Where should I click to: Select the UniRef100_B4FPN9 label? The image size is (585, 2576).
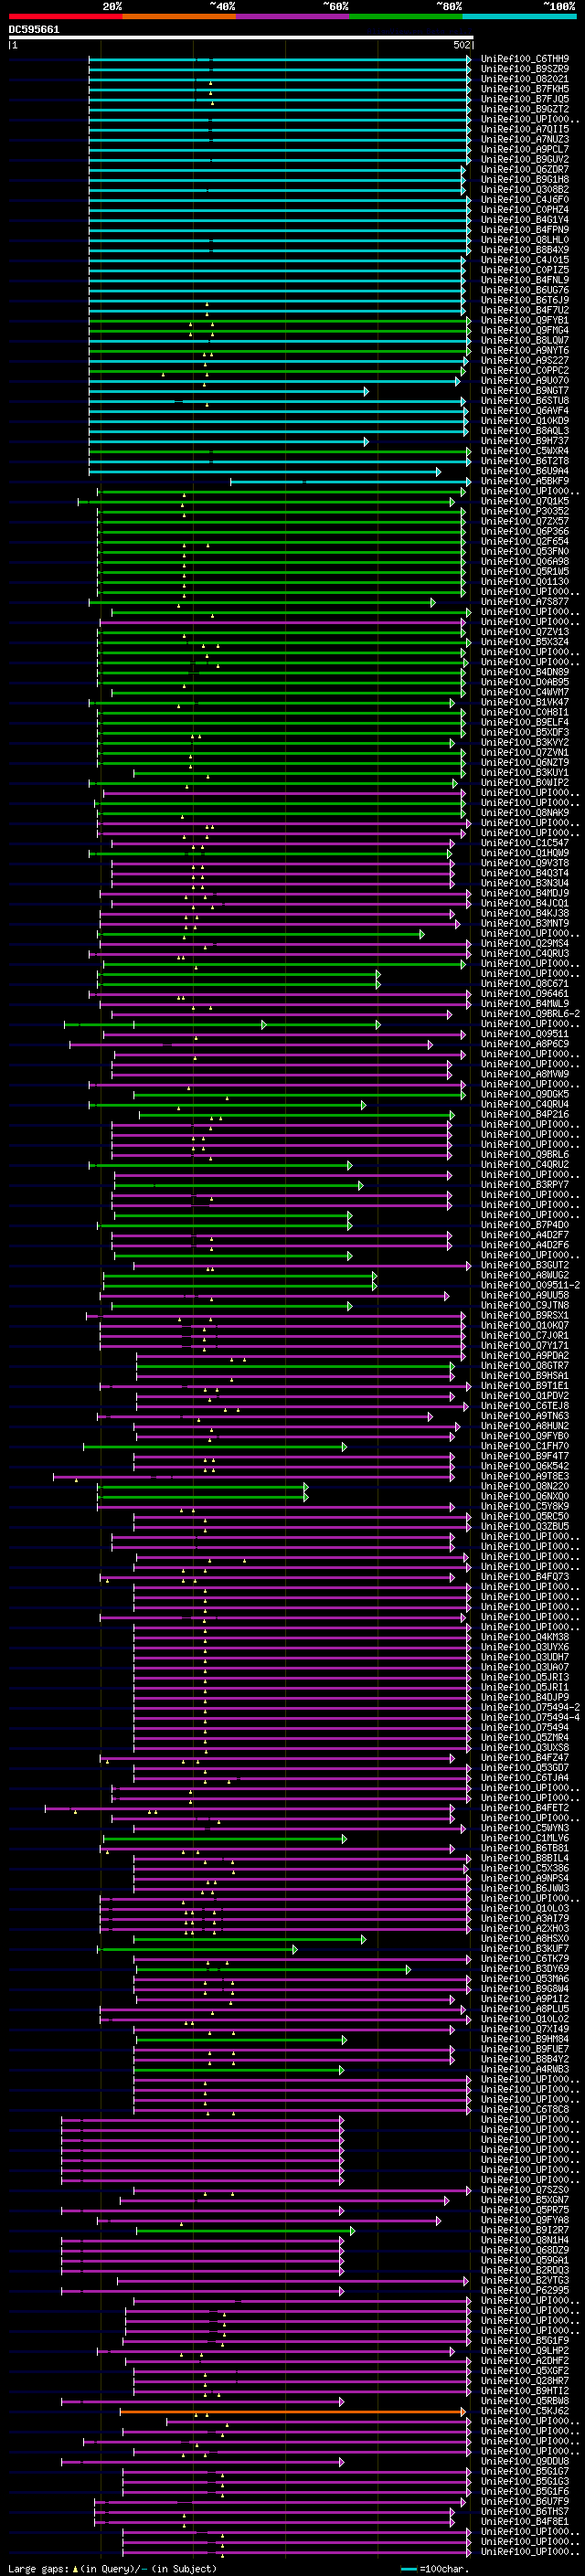(525, 229)
